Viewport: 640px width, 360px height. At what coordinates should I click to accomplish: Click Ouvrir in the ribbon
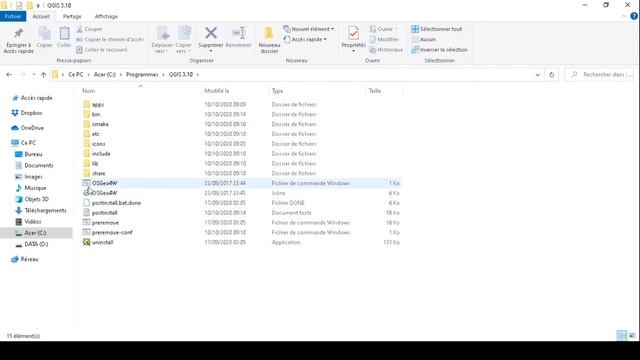tap(383, 29)
